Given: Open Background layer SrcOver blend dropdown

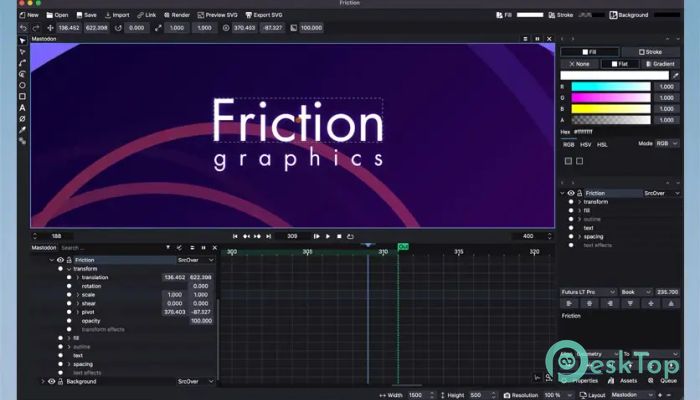Looking at the screenshot, I should pos(196,382).
